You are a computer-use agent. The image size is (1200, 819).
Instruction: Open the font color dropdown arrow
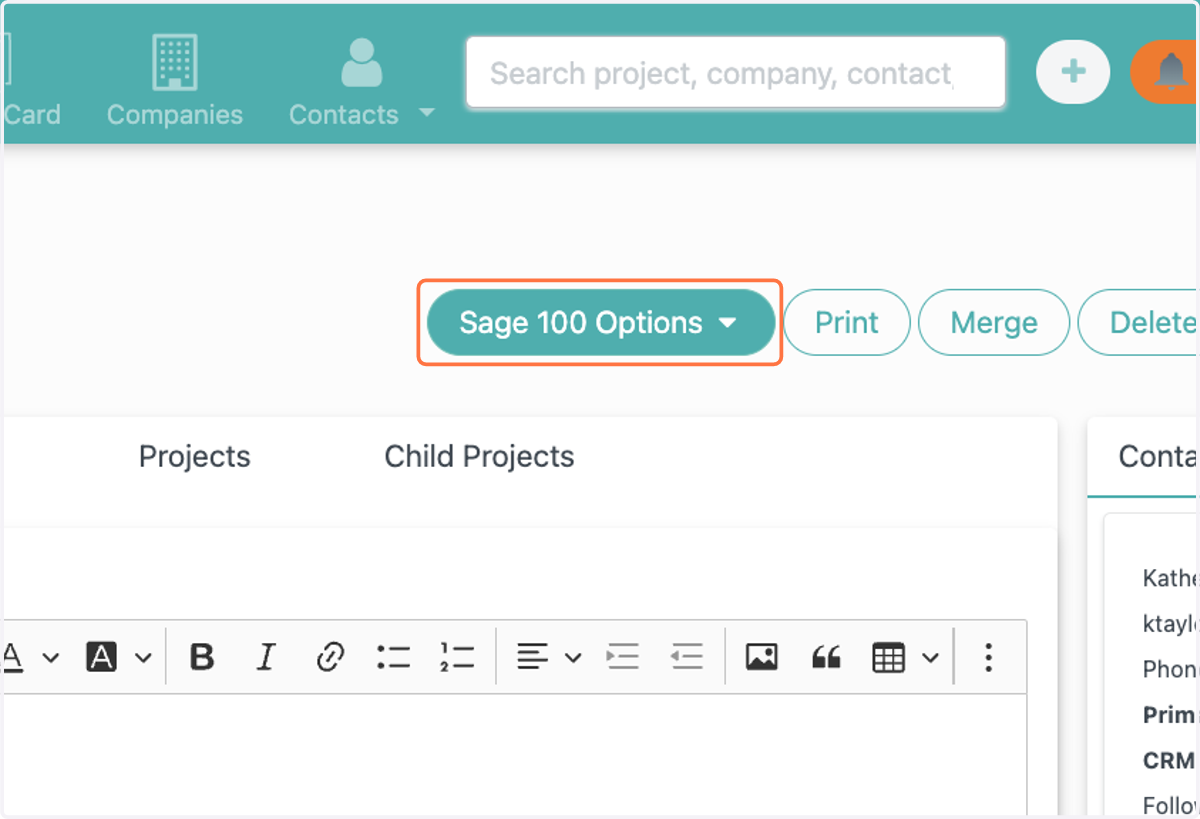[x=51, y=658]
